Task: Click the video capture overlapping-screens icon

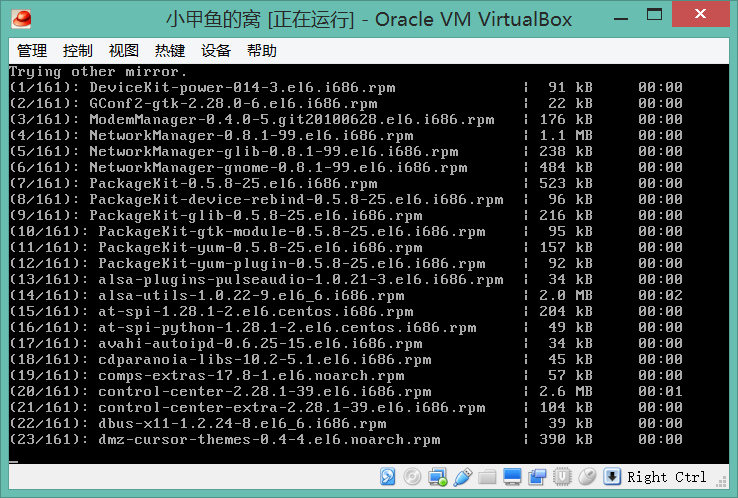Action: pos(537,477)
